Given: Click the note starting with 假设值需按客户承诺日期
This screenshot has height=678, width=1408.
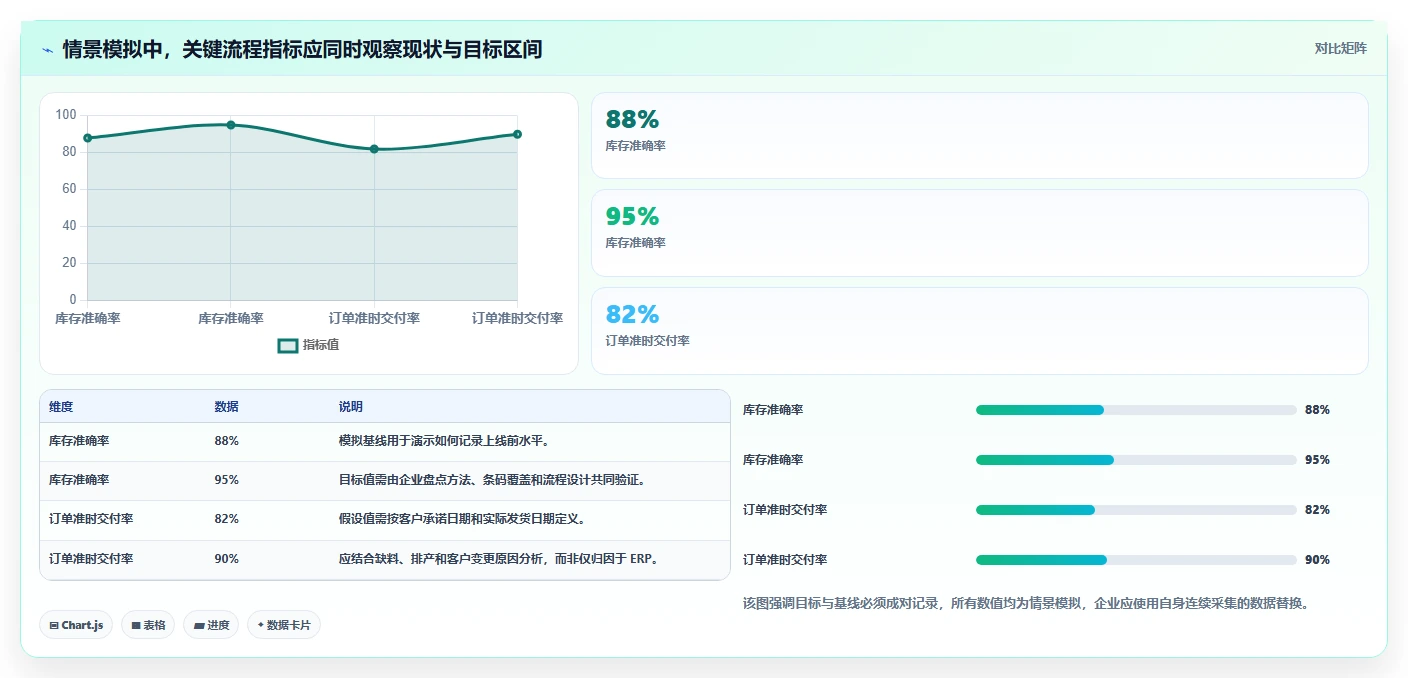Looking at the screenshot, I should 464,519.
